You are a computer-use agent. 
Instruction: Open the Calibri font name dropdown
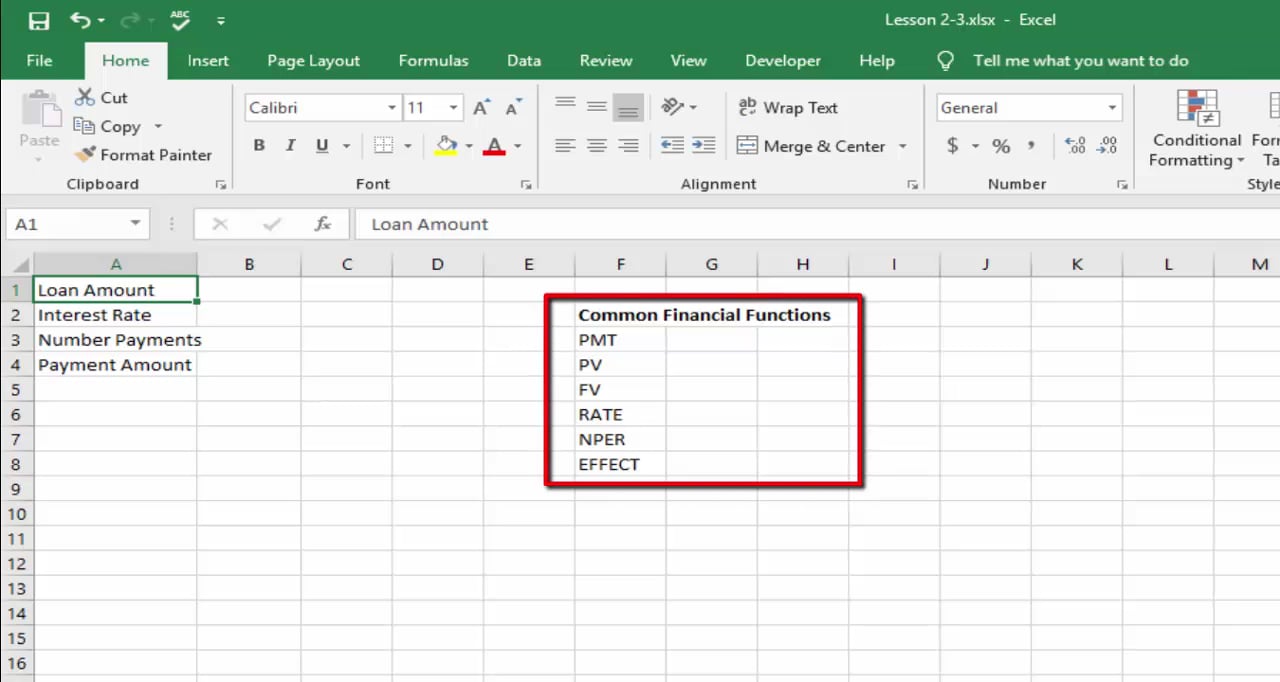click(x=392, y=108)
